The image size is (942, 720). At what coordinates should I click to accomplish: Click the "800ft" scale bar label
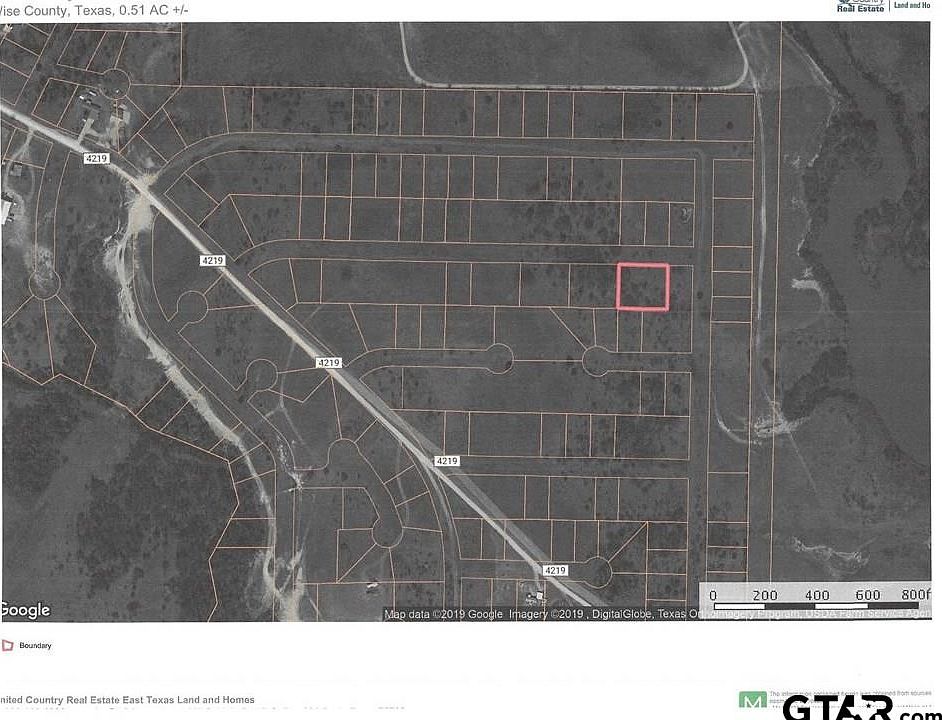(x=916, y=594)
